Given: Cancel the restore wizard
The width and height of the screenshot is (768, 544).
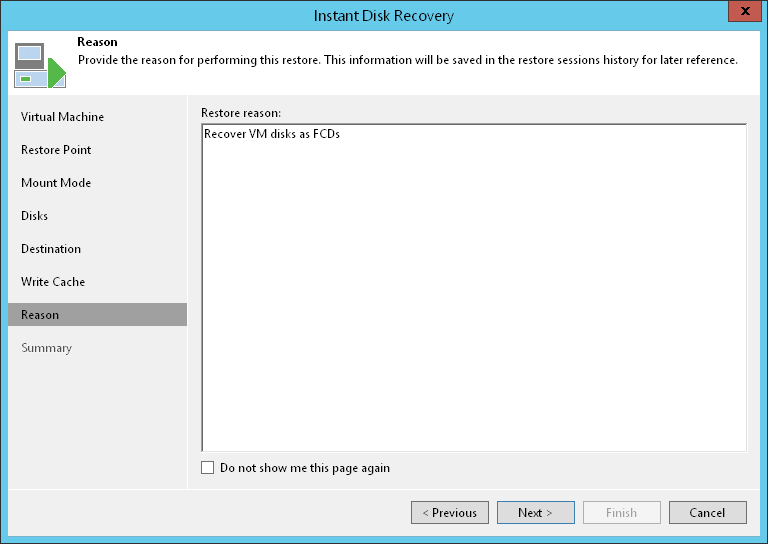Looking at the screenshot, I should coord(707,513).
